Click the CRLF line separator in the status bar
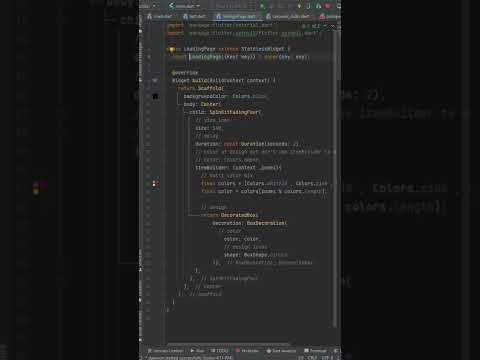The height and width of the screenshot is (360, 480). click(312, 357)
